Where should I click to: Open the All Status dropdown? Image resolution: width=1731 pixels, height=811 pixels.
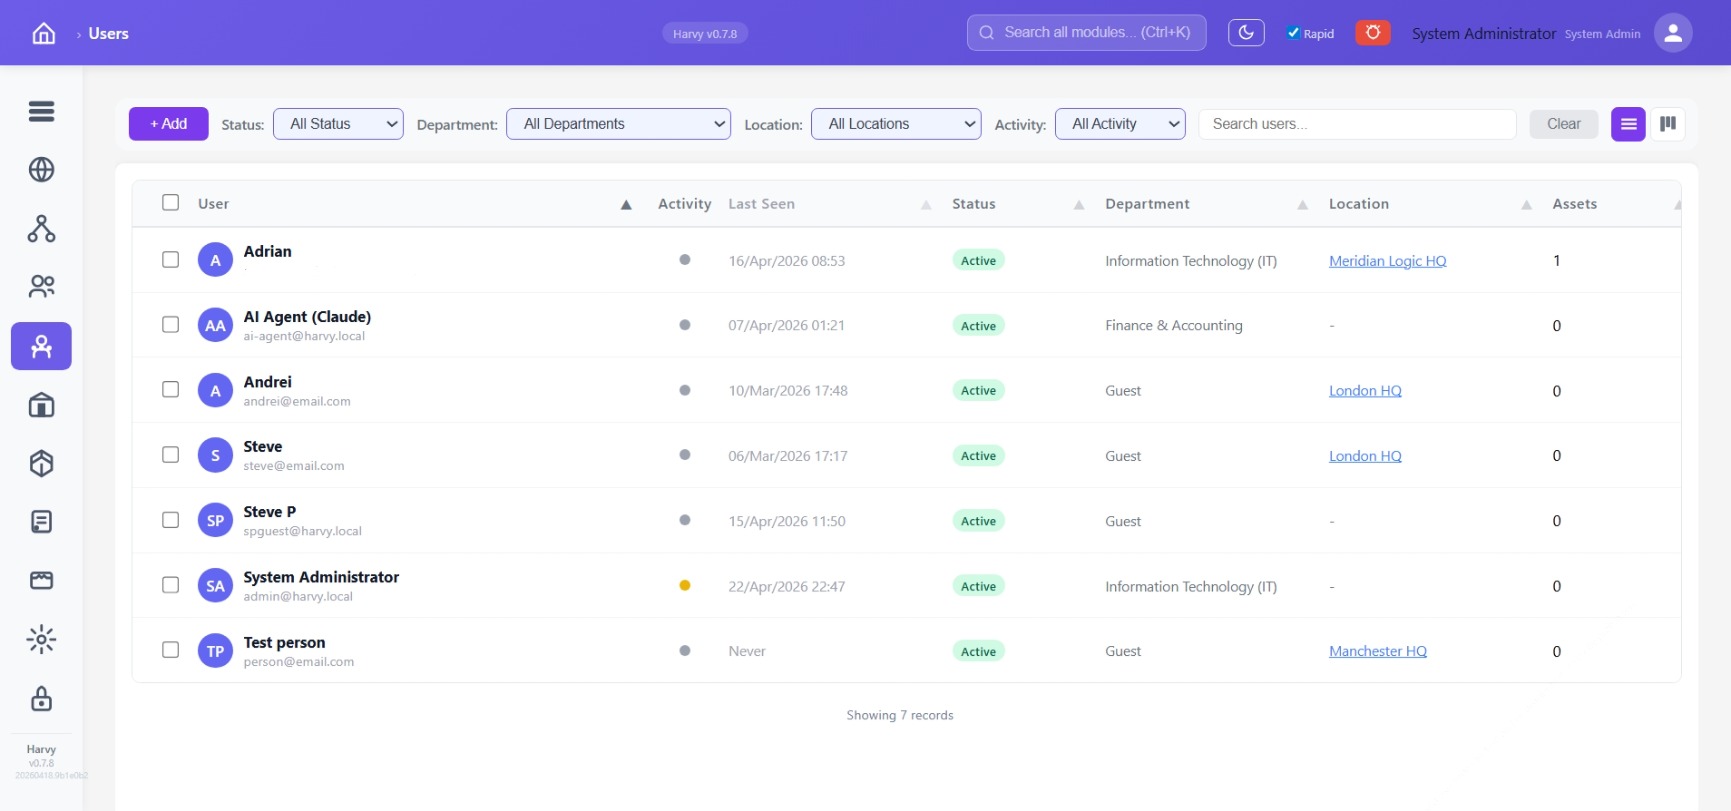coord(338,124)
